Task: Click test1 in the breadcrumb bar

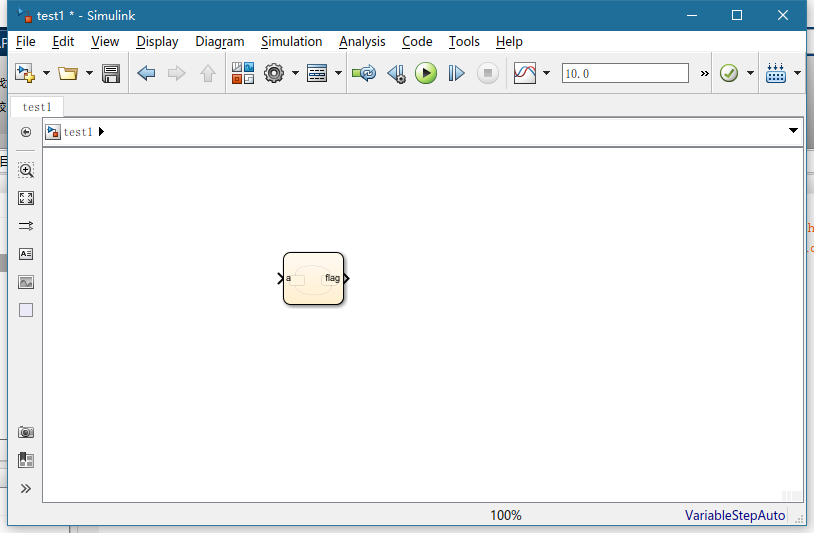Action: click(x=78, y=132)
